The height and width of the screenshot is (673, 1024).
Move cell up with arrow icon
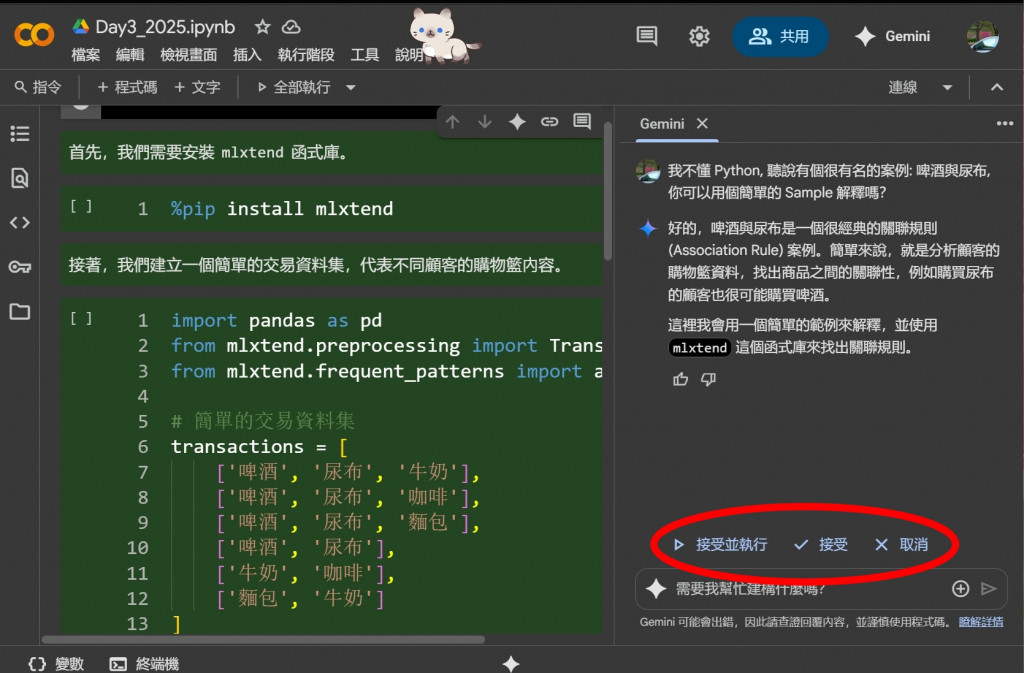(453, 121)
